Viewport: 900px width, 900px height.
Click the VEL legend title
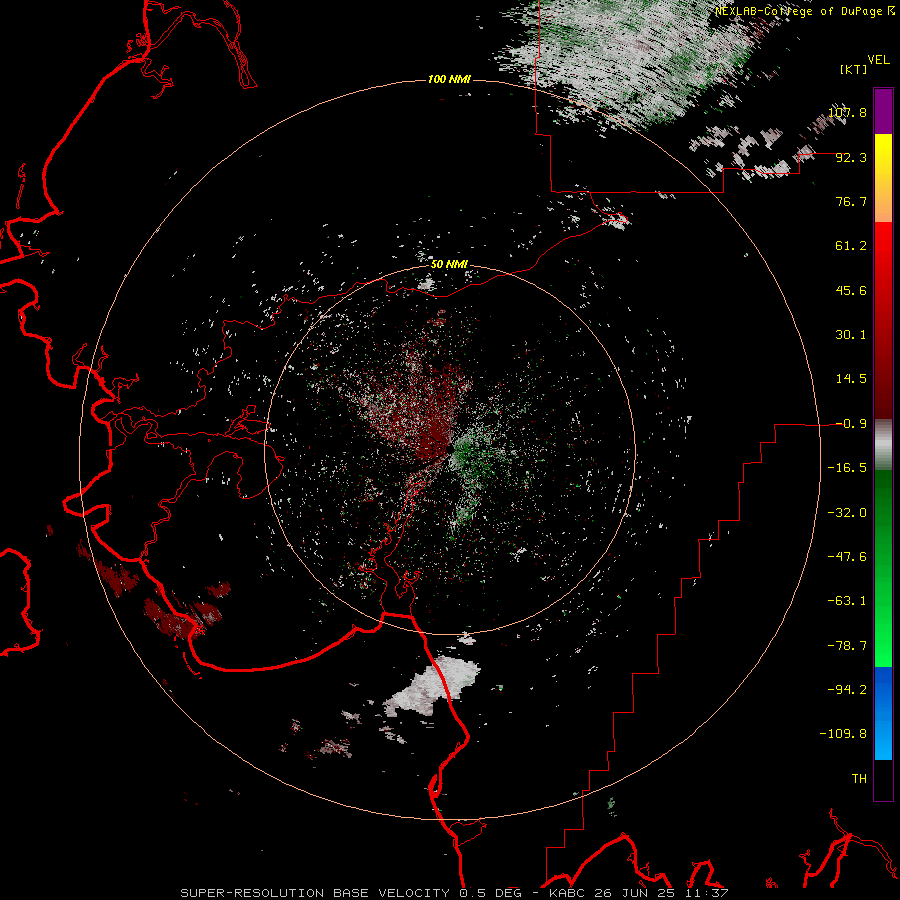878,60
